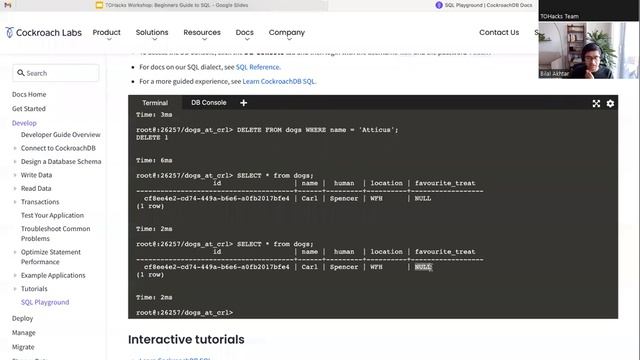Open Get Started in sidebar
This screenshot has height=360, width=640.
(29, 109)
